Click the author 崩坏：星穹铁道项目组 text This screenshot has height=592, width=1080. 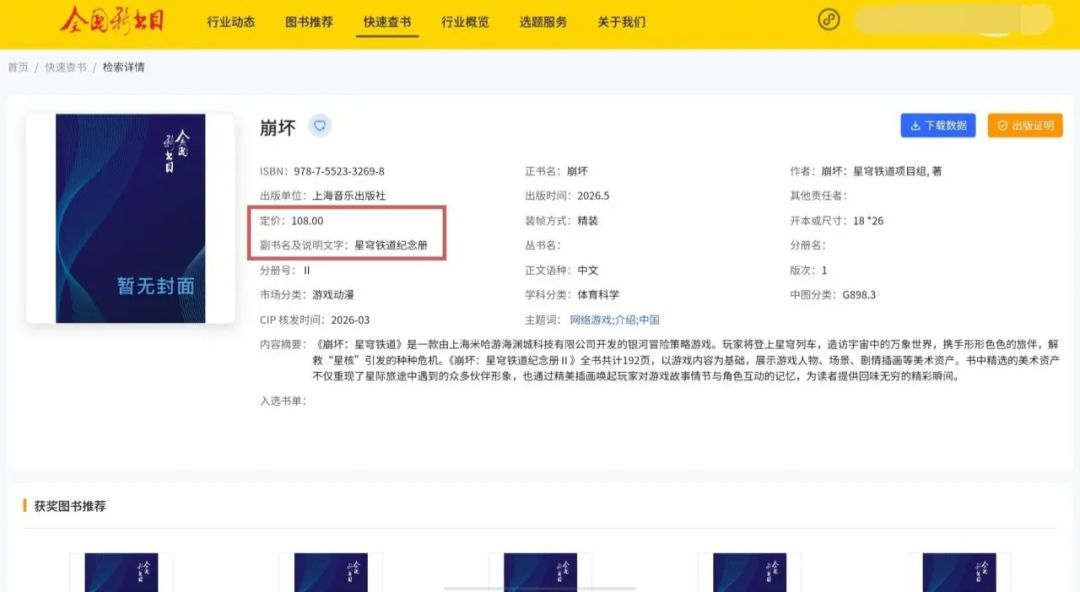tap(874, 171)
